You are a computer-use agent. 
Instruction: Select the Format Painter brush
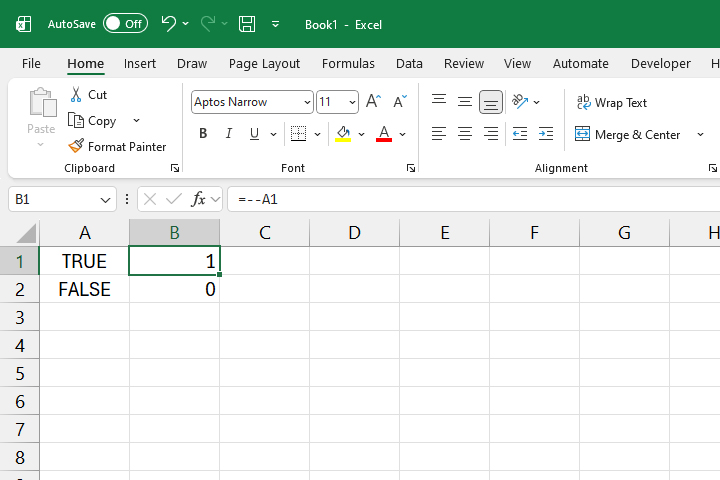[76, 146]
